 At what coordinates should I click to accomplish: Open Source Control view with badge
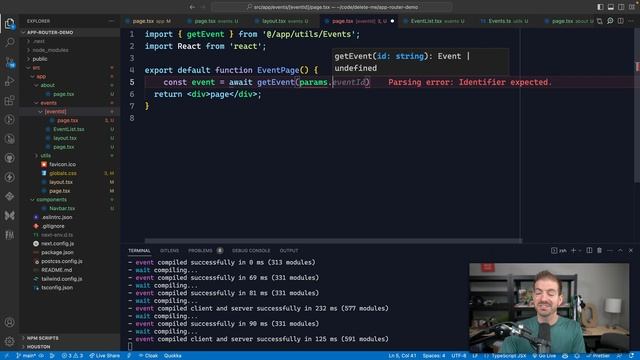pyautogui.click(x=9, y=62)
